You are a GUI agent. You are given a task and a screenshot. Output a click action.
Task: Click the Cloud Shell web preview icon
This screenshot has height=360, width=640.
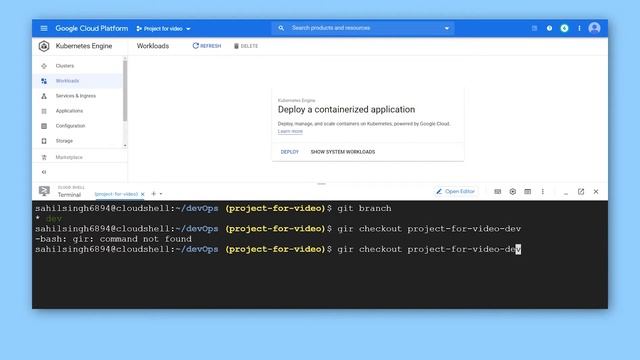click(x=528, y=191)
